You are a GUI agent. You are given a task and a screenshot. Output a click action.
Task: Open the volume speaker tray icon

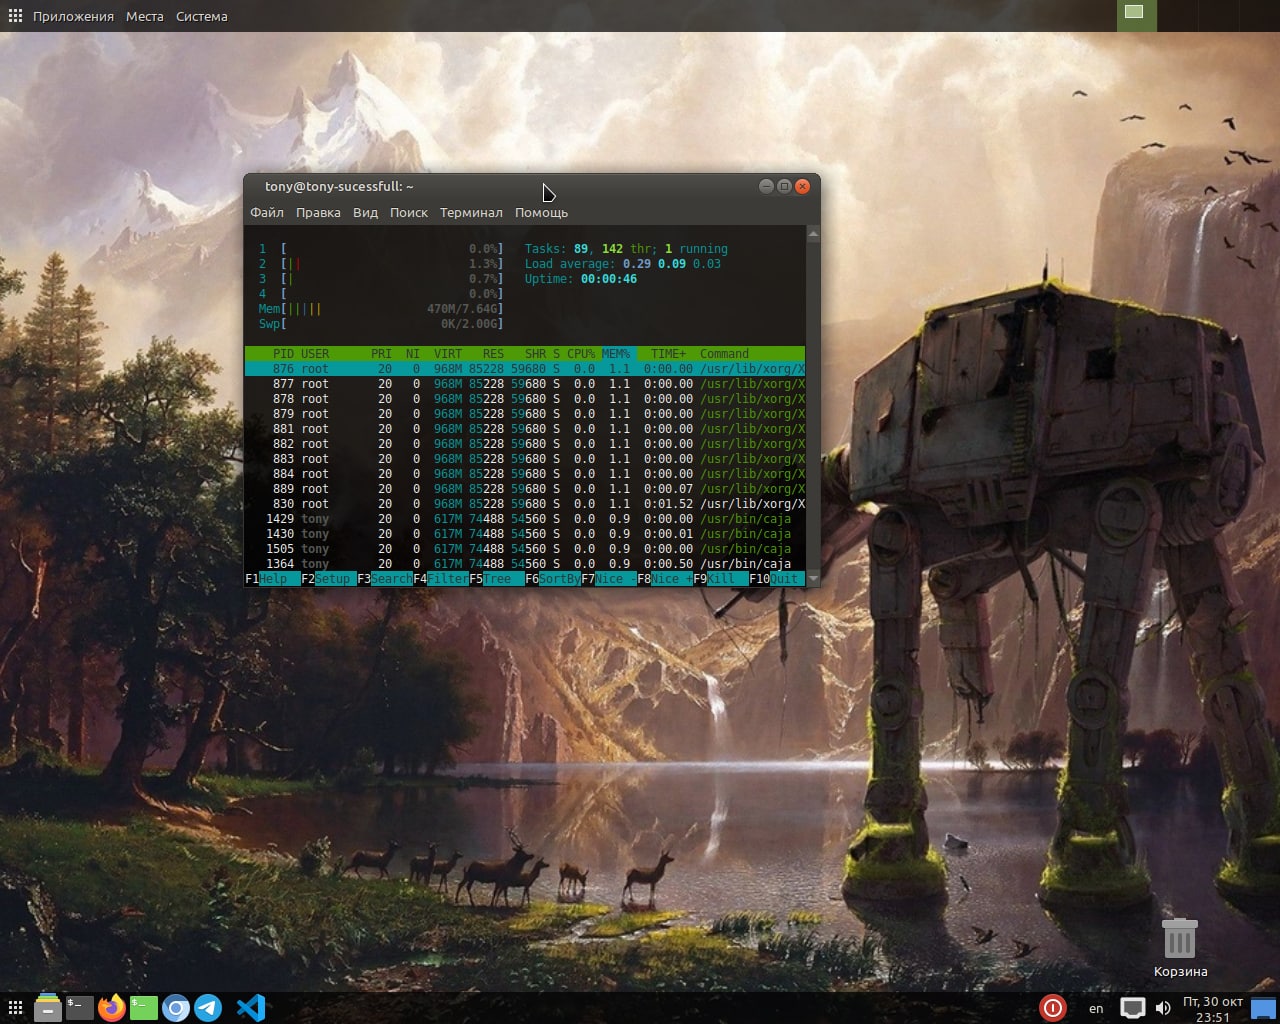(x=1163, y=1008)
